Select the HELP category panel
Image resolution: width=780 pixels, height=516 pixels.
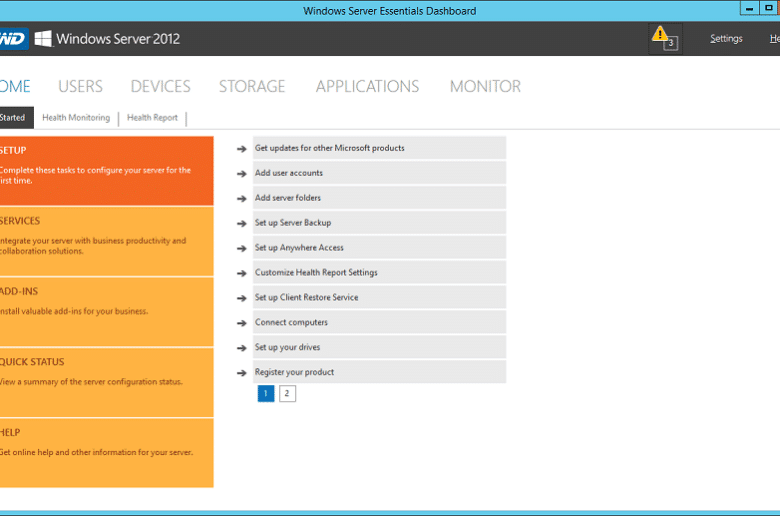click(106, 453)
